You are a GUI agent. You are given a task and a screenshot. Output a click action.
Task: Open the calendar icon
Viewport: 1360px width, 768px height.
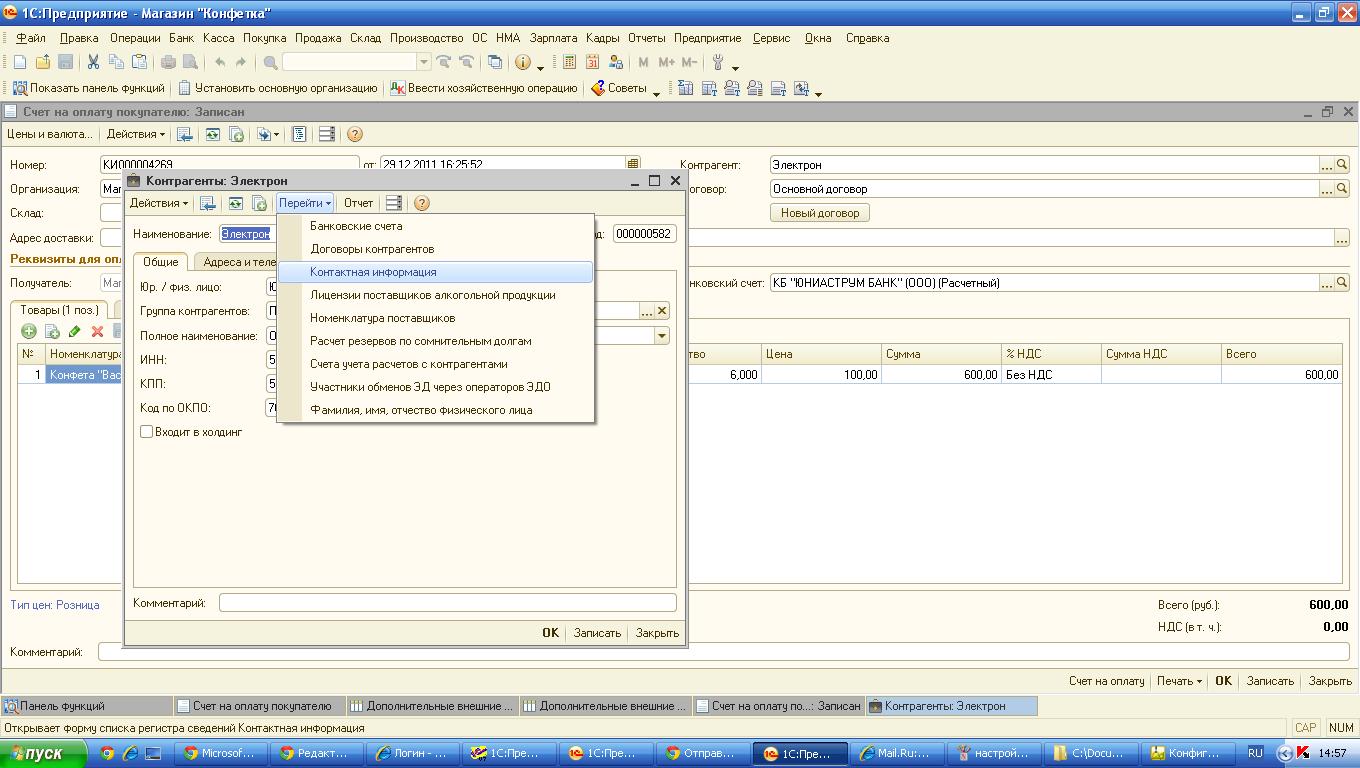pos(592,62)
